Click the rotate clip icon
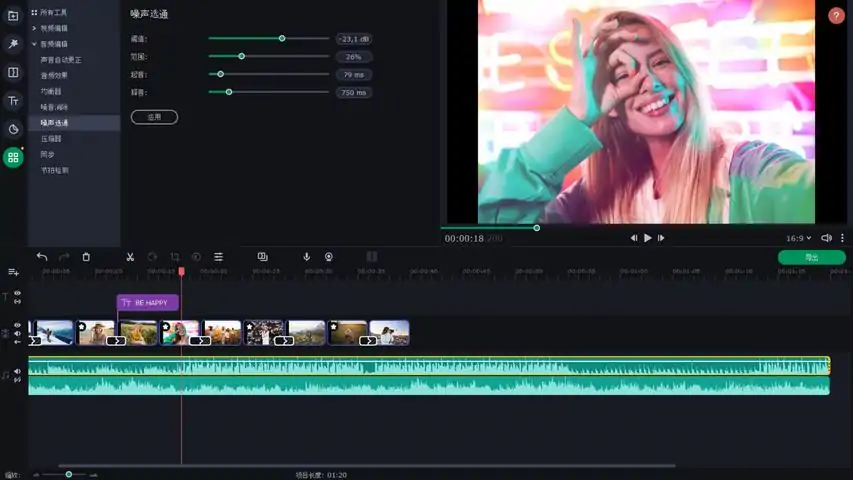Image resolution: width=853 pixels, height=480 pixels. point(152,257)
